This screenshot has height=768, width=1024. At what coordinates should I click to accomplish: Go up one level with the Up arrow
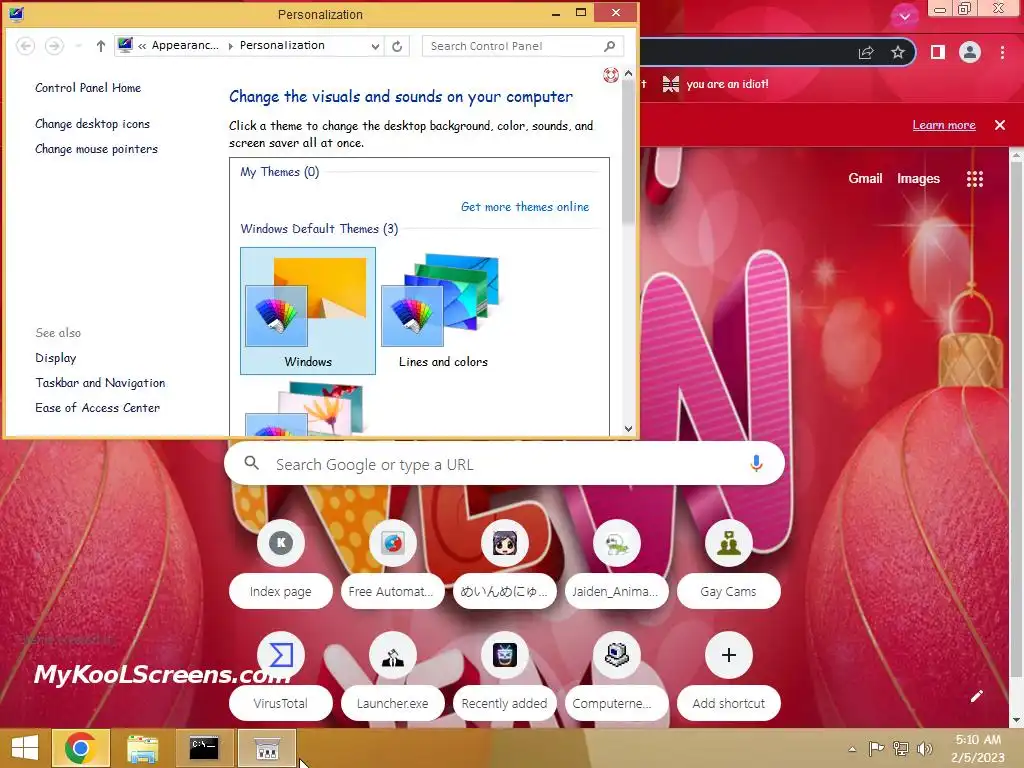pyautogui.click(x=101, y=46)
